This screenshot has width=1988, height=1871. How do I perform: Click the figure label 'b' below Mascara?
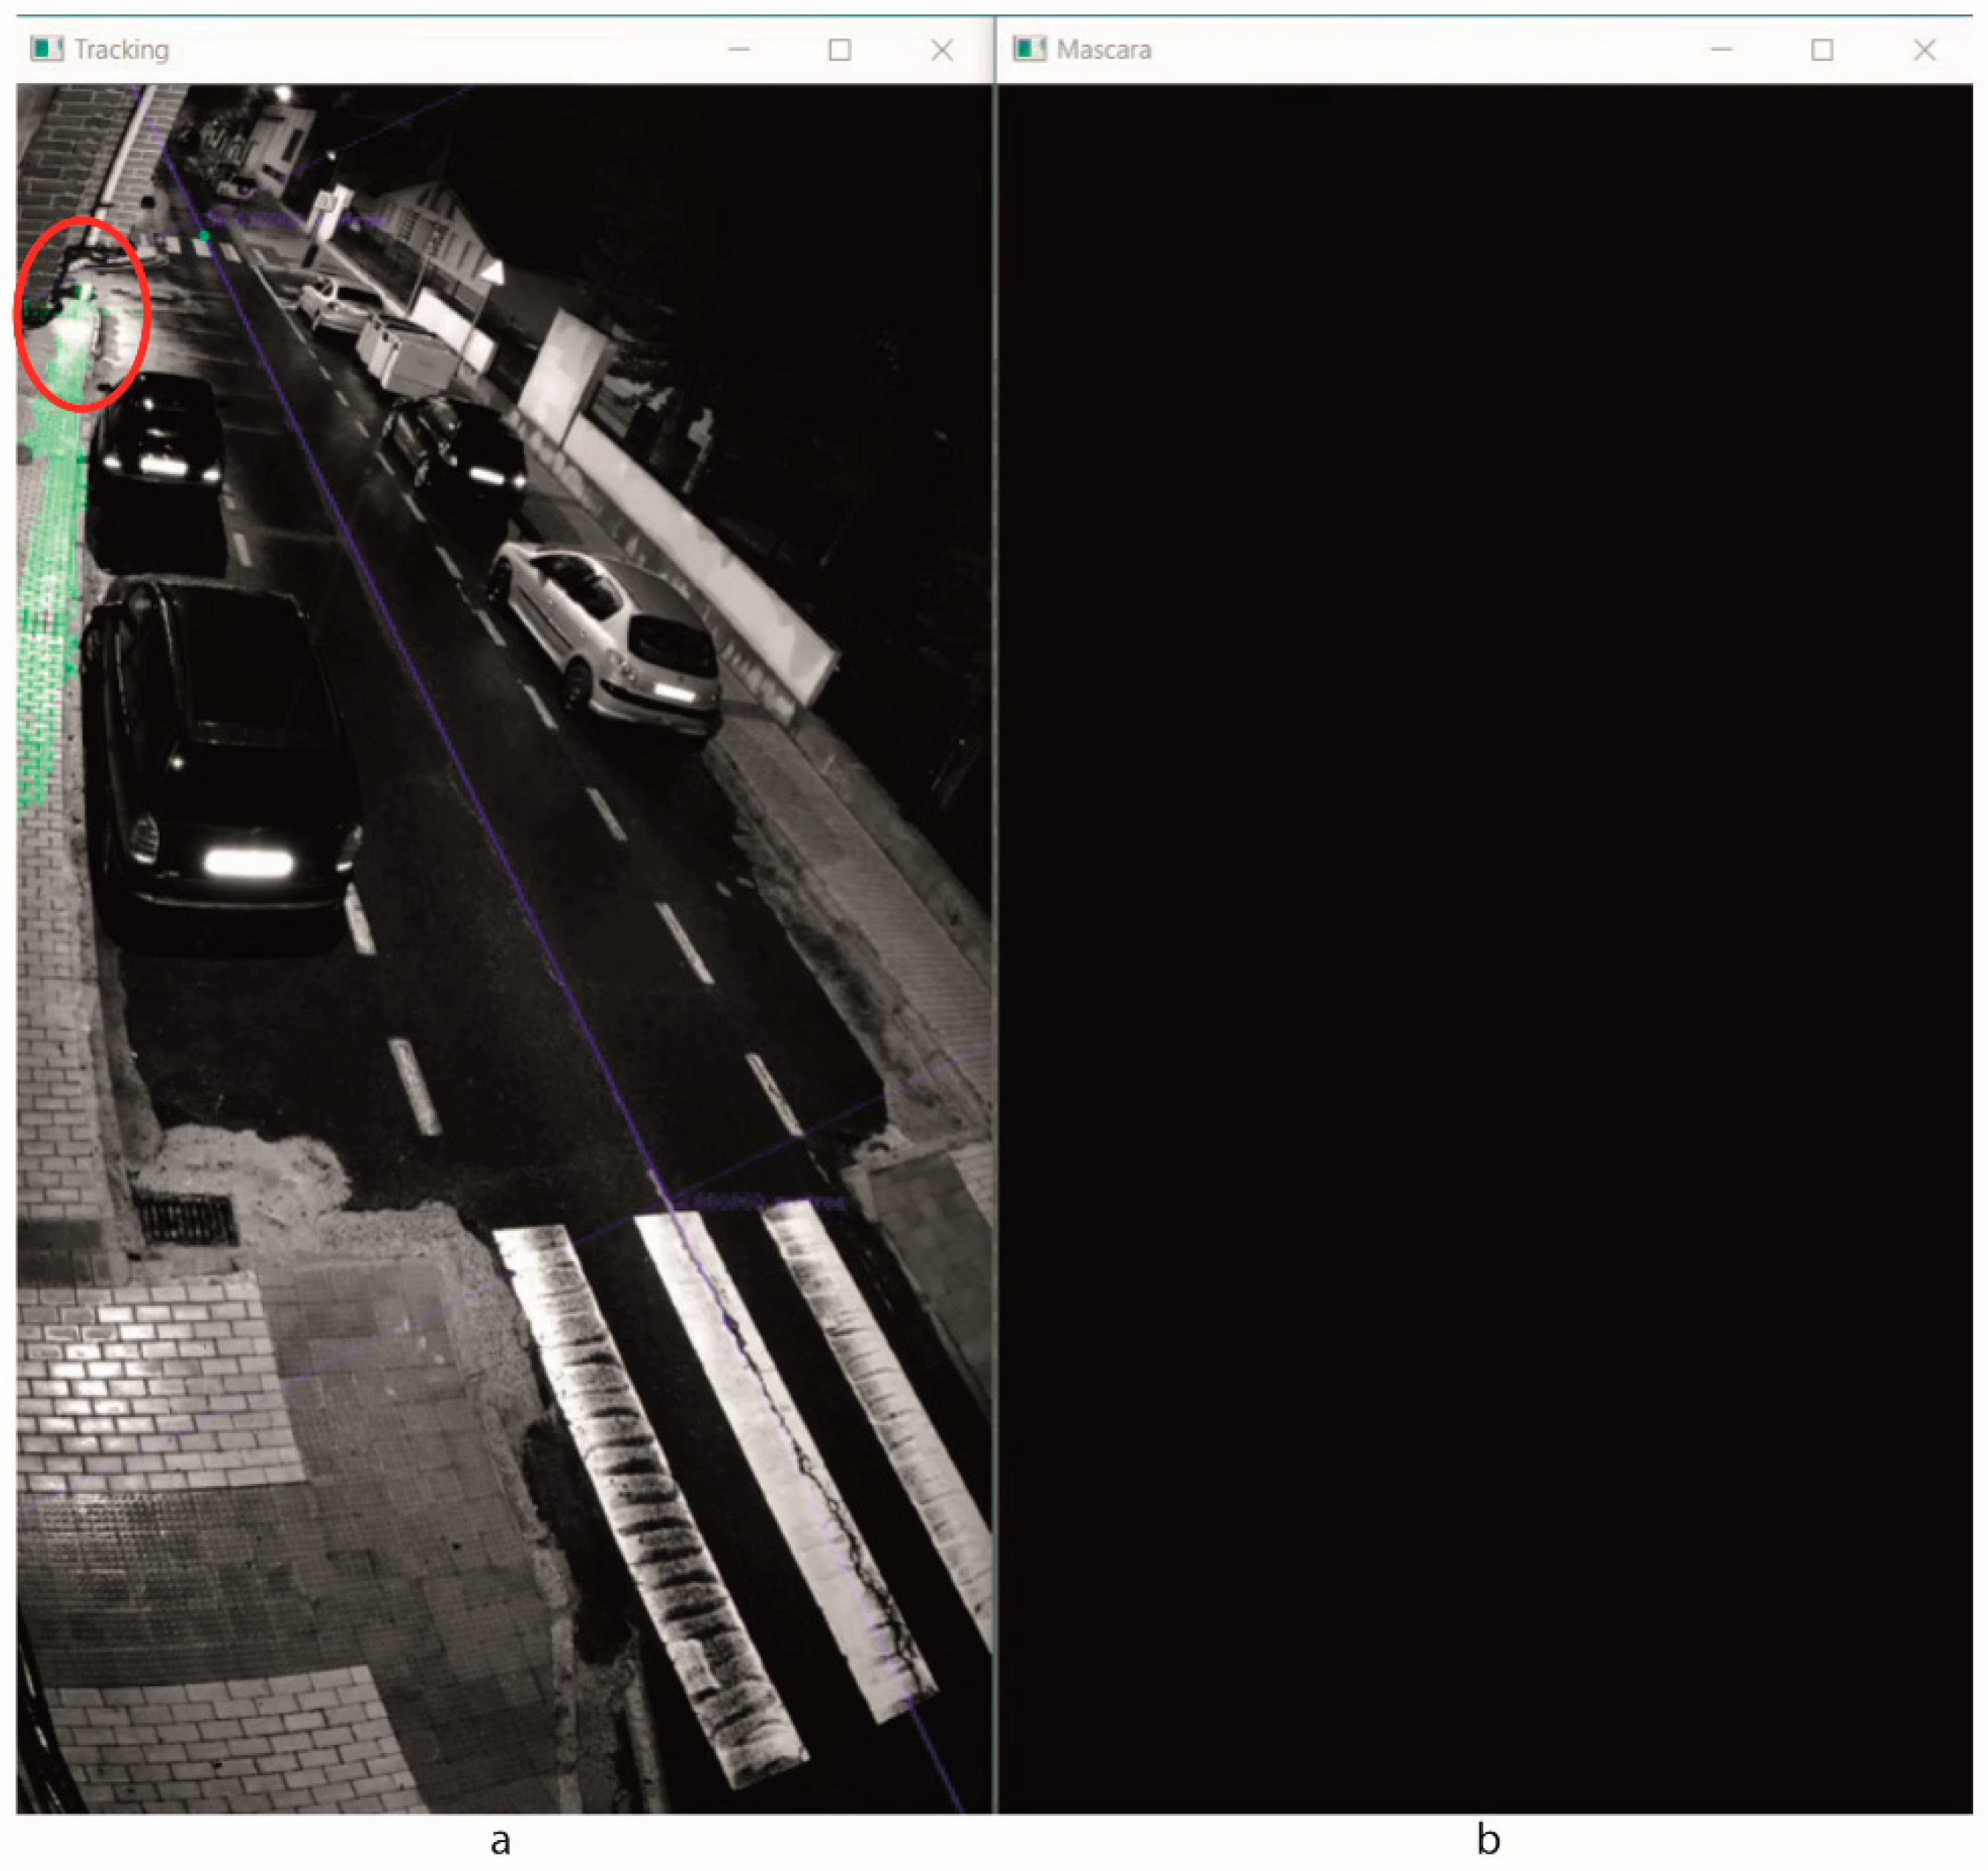1487,1841
